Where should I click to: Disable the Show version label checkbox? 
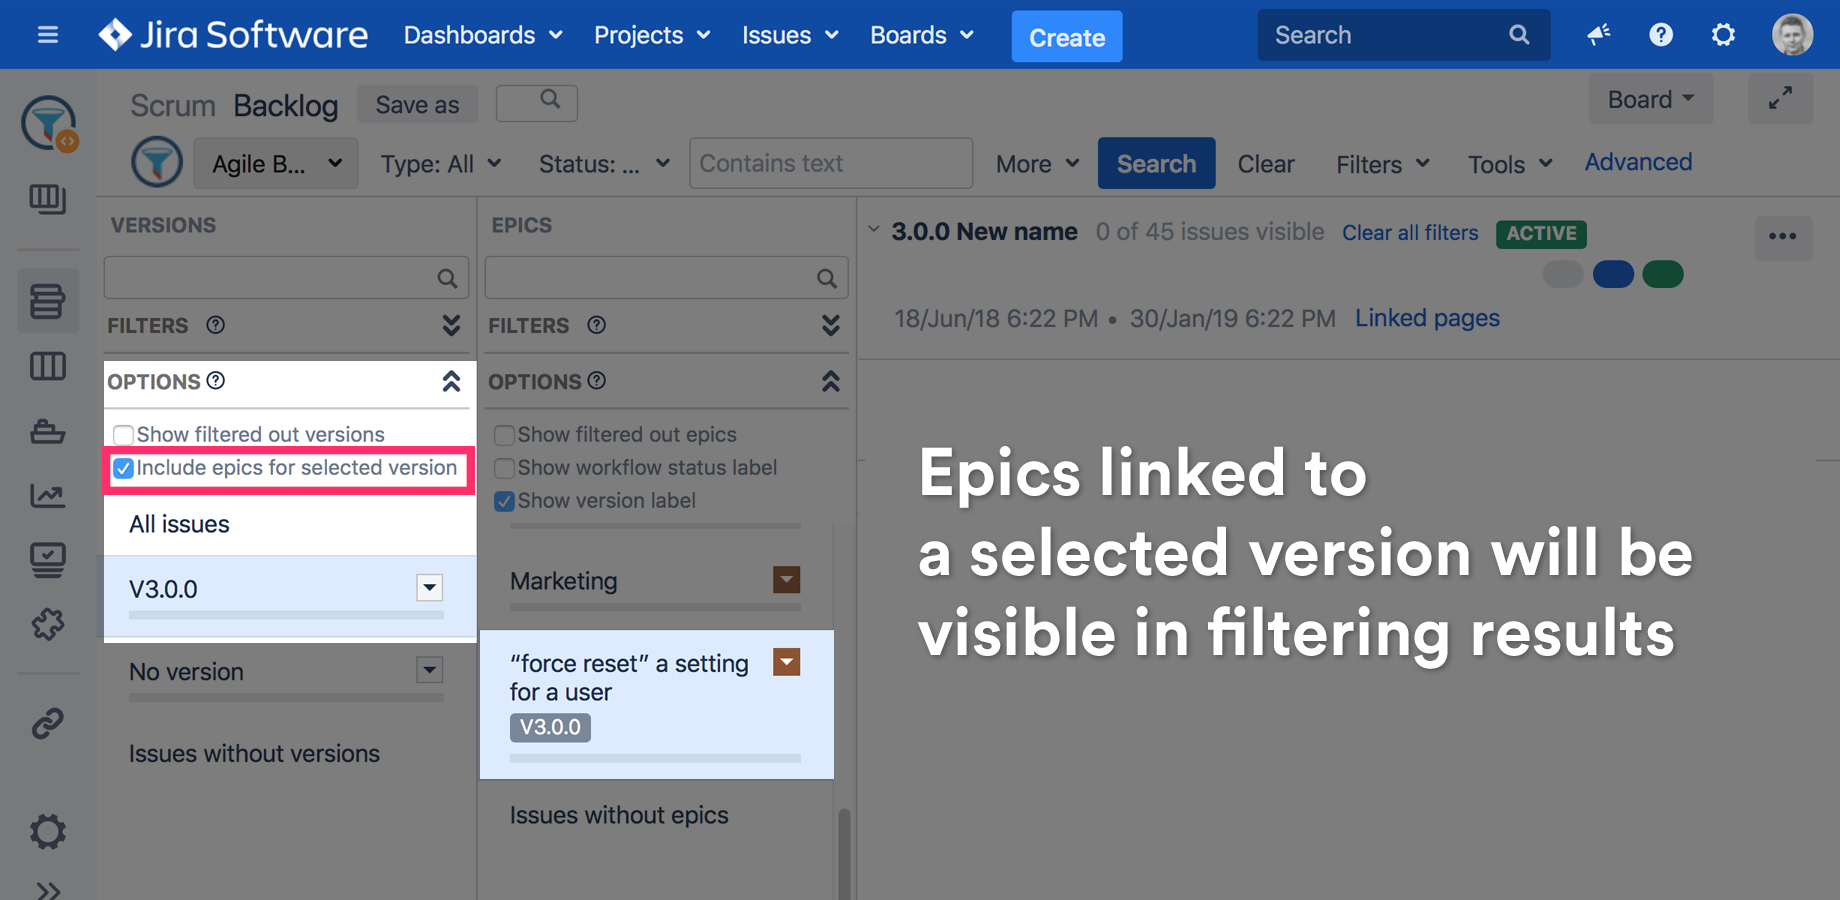click(505, 501)
